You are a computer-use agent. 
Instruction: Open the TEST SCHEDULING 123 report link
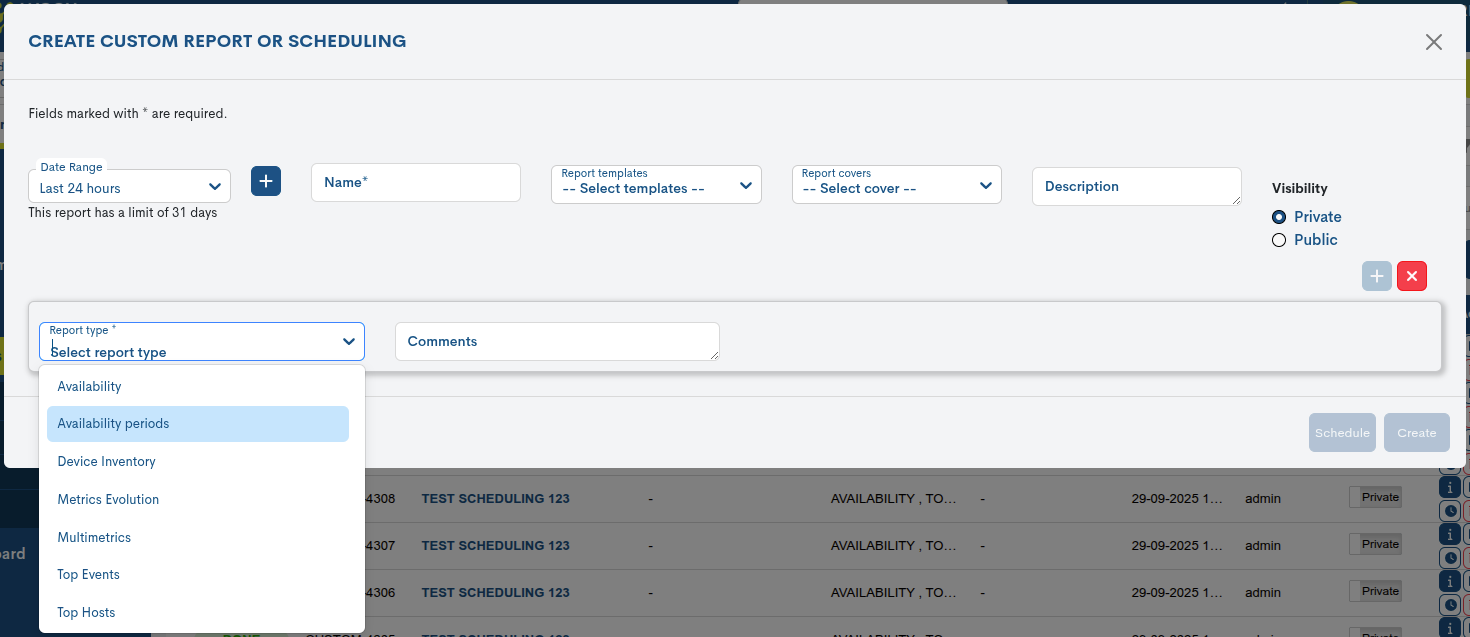[x=494, y=498]
